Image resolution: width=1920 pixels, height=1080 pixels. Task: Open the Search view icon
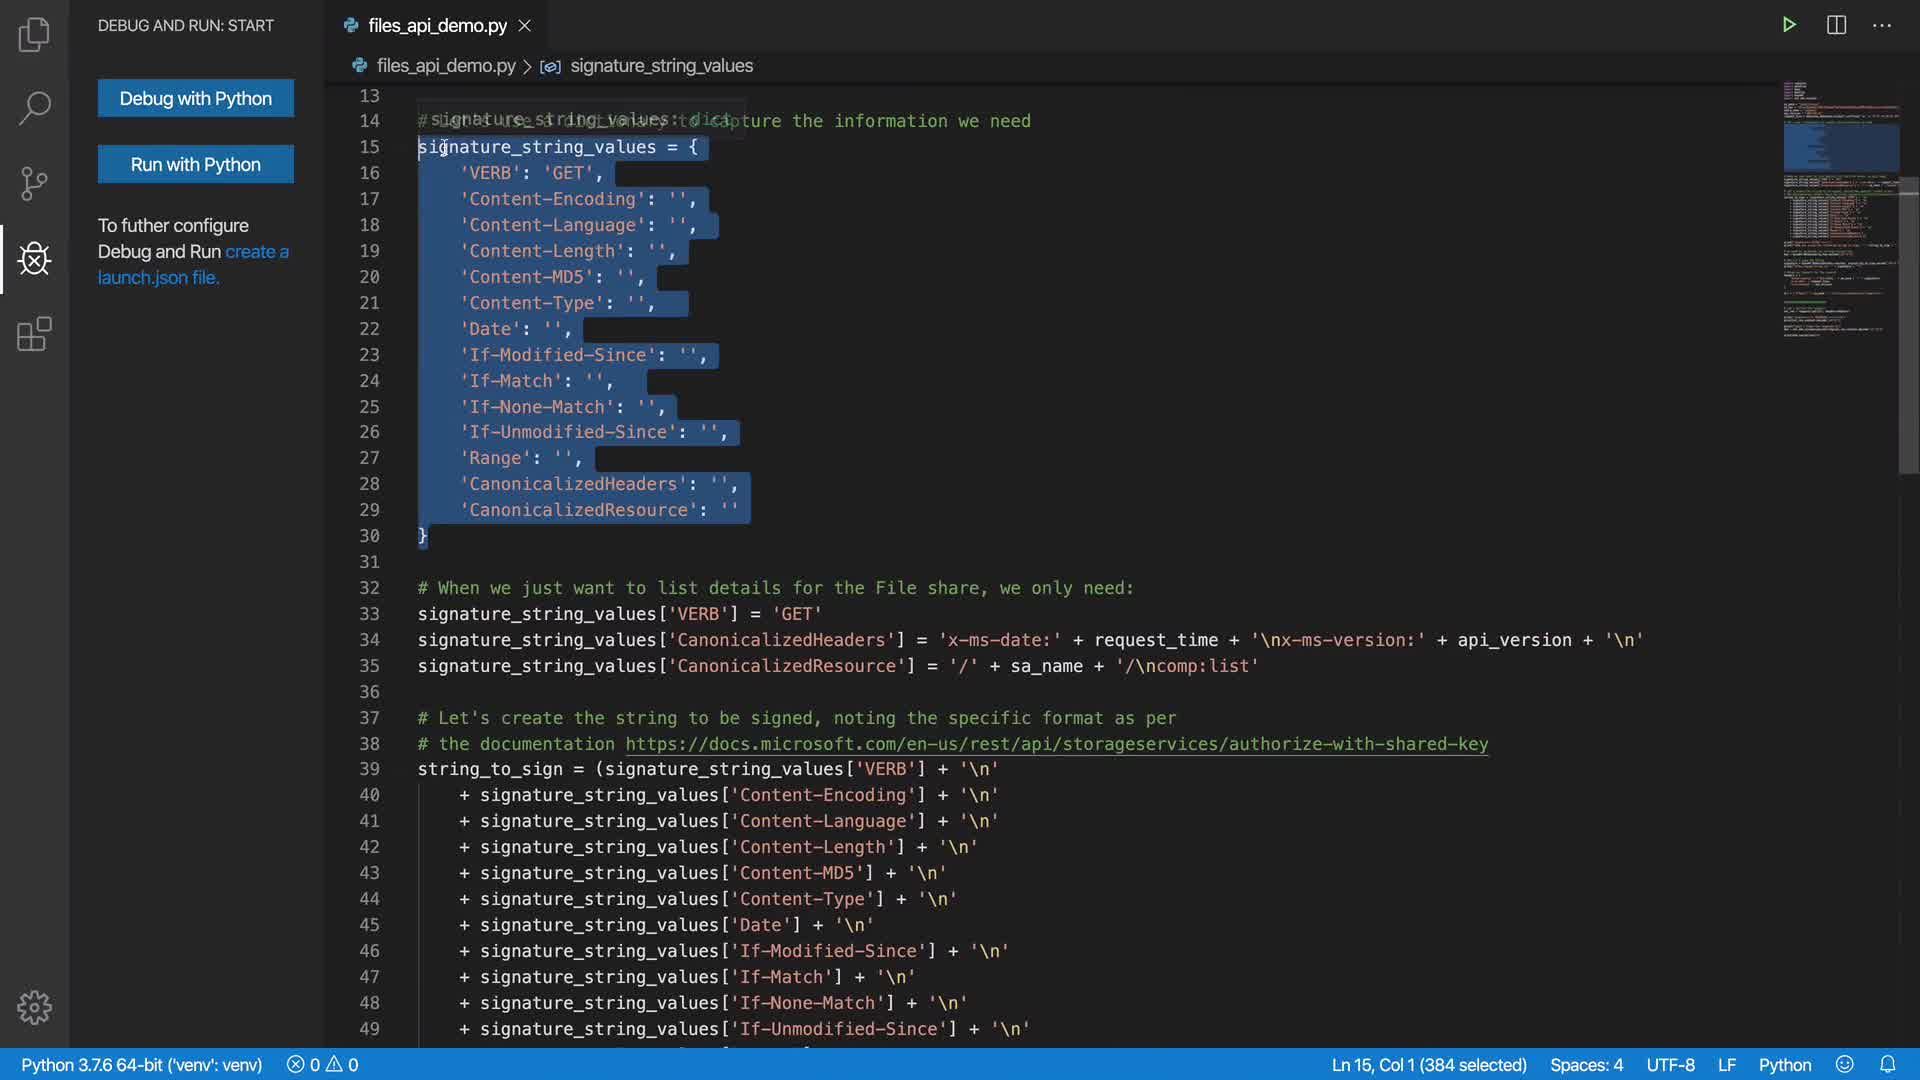(x=34, y=108)
